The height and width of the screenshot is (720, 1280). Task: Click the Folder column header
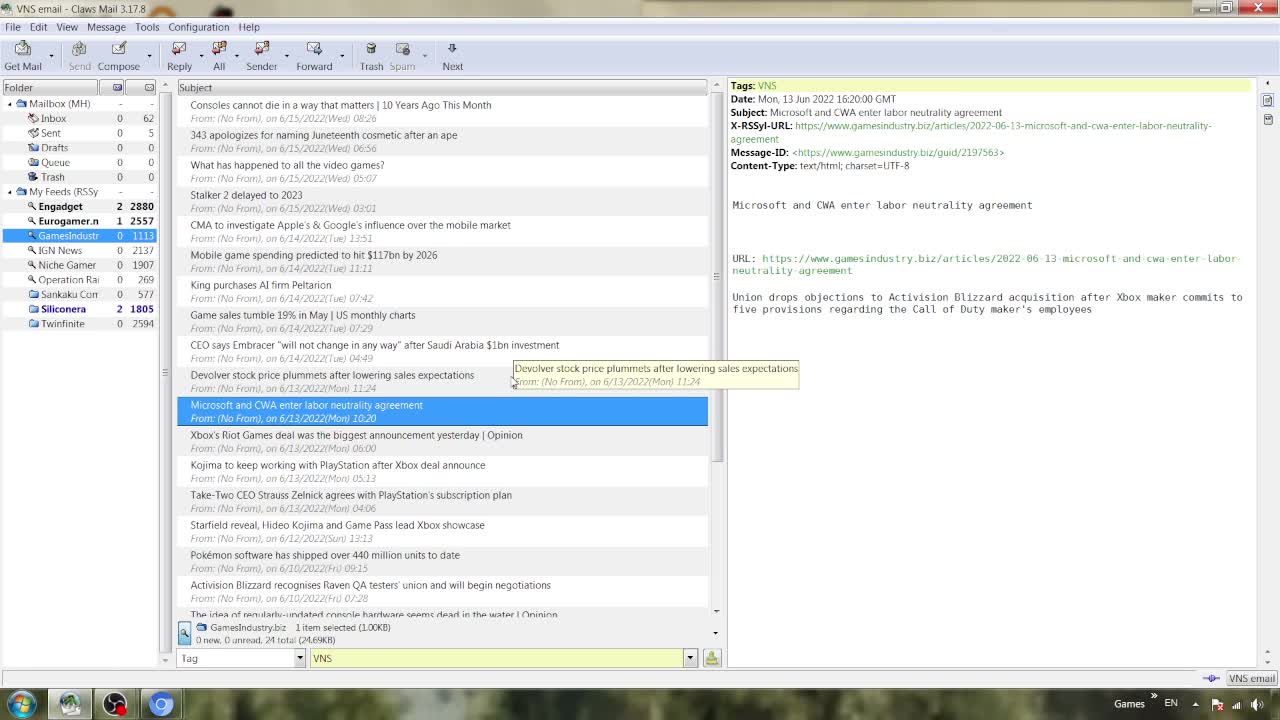(50, 88)
